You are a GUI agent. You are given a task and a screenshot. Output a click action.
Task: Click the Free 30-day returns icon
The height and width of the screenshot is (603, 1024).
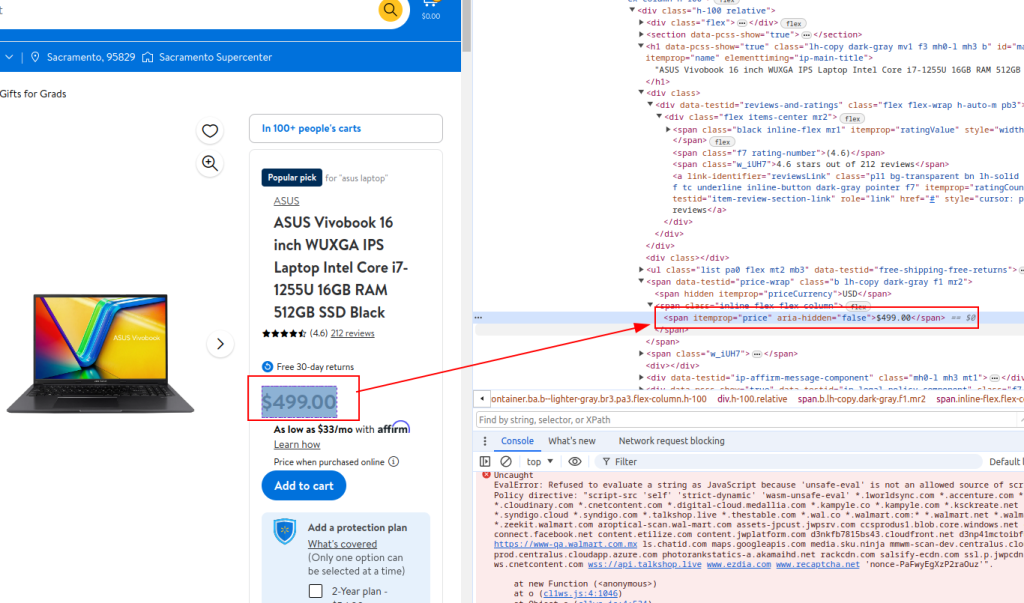267,367
